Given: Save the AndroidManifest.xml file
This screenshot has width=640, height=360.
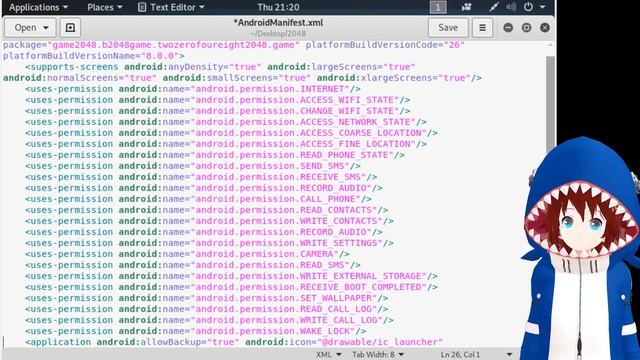Looking at the screenshot, I should (448, 27).
